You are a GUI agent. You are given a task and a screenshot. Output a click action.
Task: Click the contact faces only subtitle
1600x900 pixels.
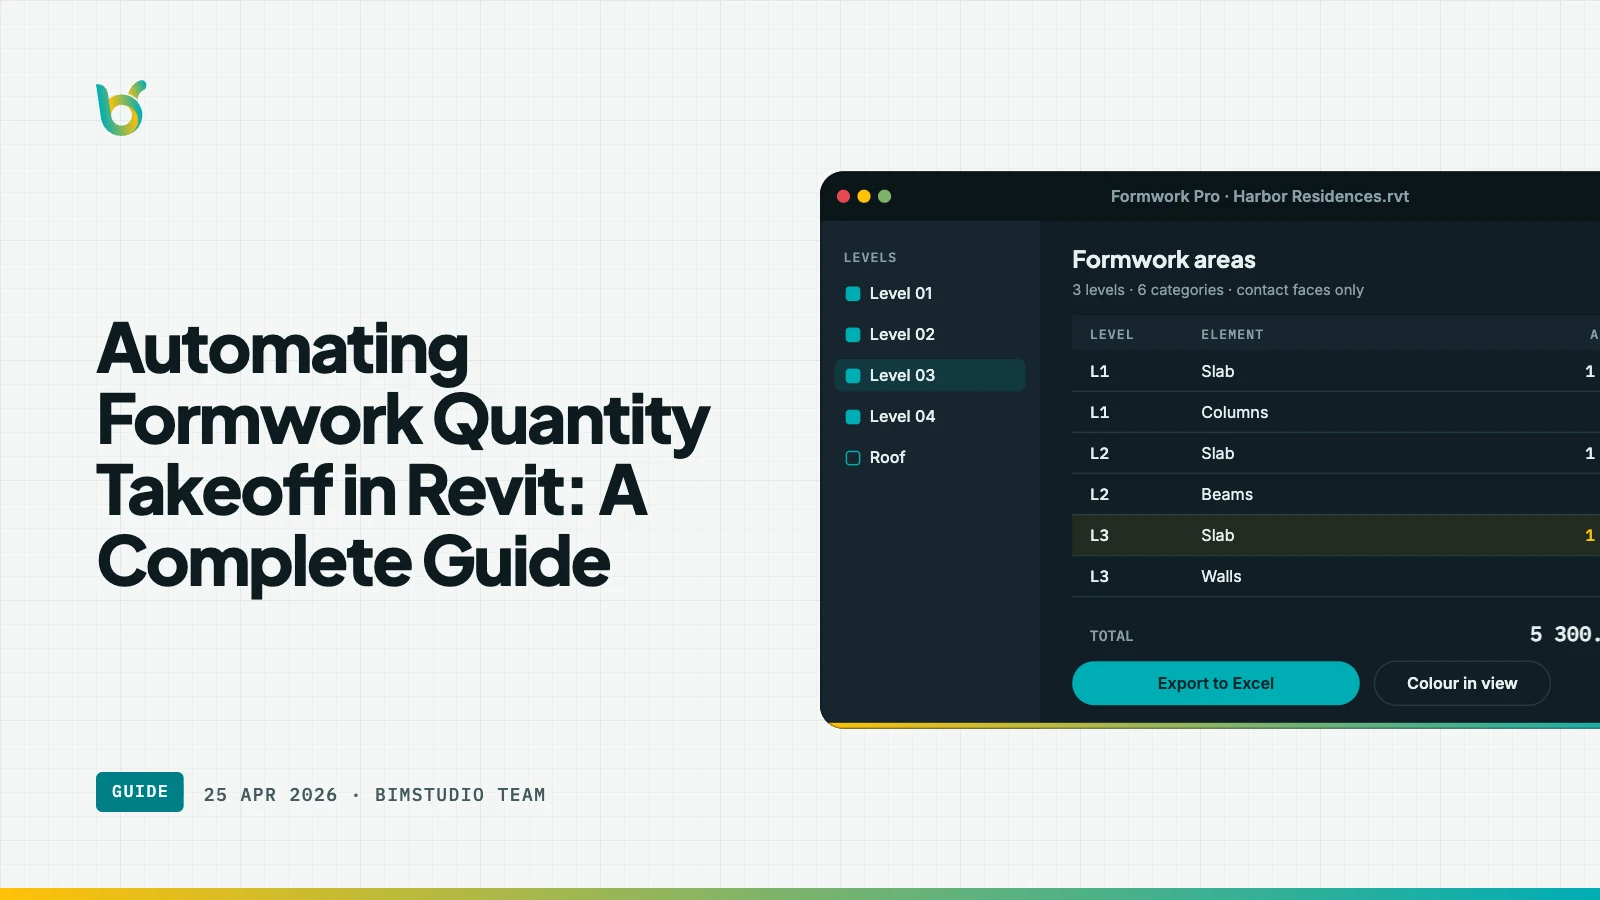[1300, 290]
